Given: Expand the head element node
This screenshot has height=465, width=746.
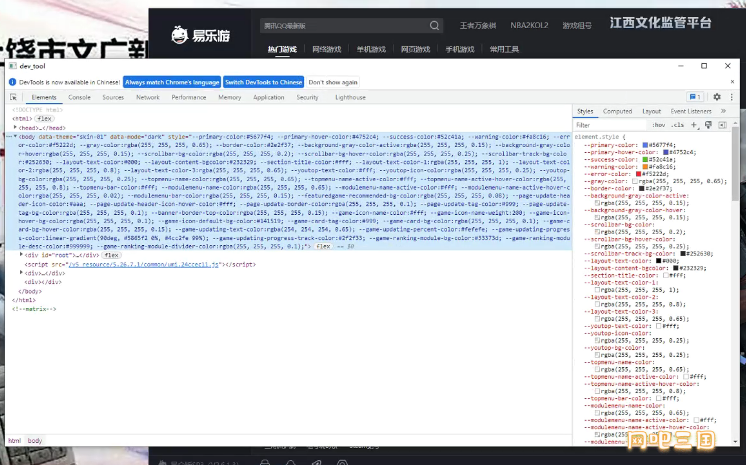Looking at the screenshot, I should tap(16, 127).
